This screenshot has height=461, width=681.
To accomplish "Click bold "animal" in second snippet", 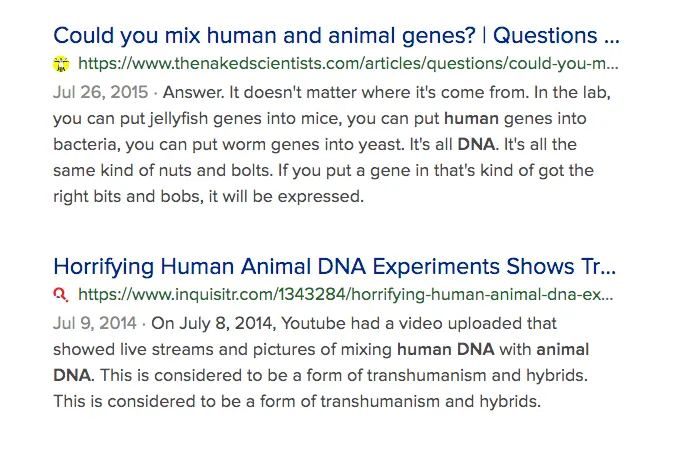I will pyautogui.click(x=562, y=349).
